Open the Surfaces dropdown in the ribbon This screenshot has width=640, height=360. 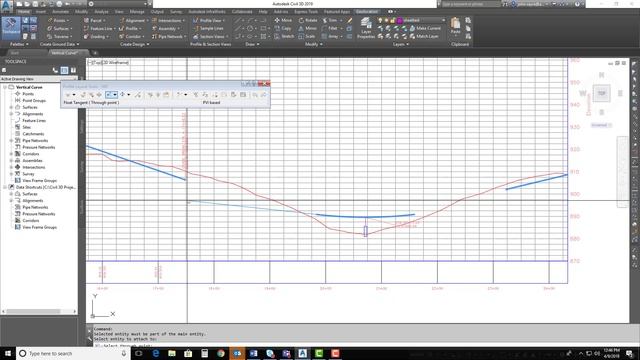tap(60, 29)
